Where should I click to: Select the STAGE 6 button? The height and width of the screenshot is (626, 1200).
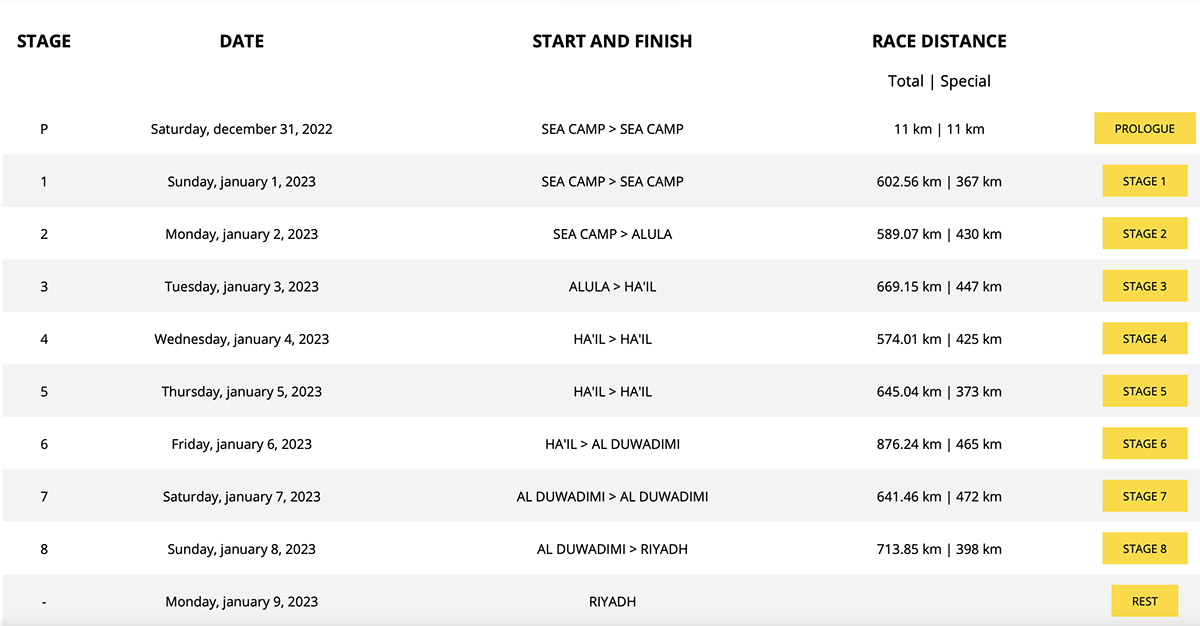(x=1144, y=444)
